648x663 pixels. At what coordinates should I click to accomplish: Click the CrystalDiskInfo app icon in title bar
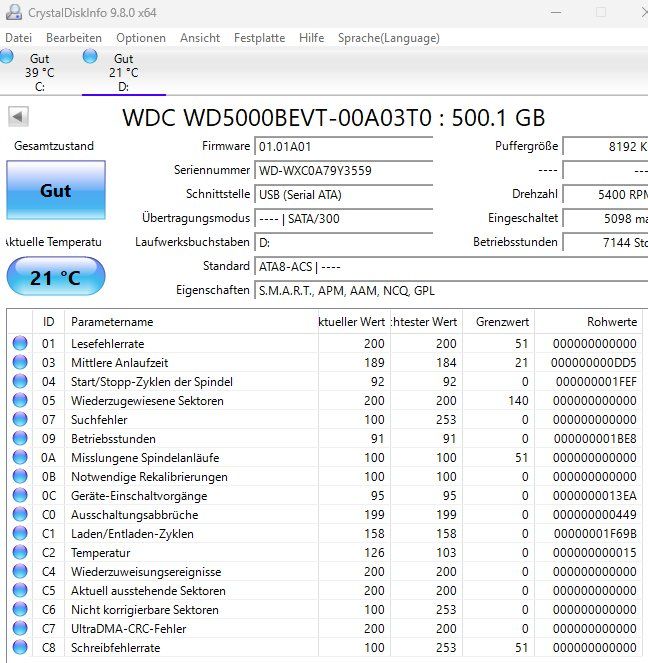tap(14, 12)
